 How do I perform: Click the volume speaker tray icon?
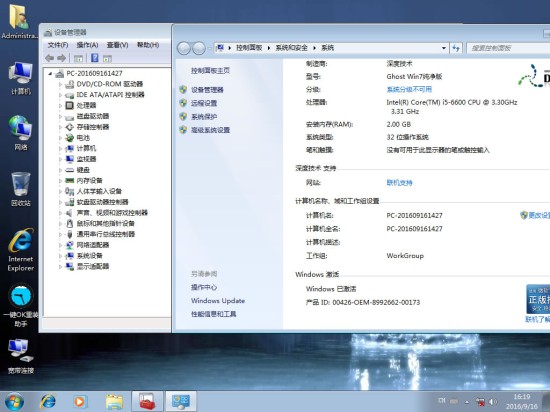[493, 401]
